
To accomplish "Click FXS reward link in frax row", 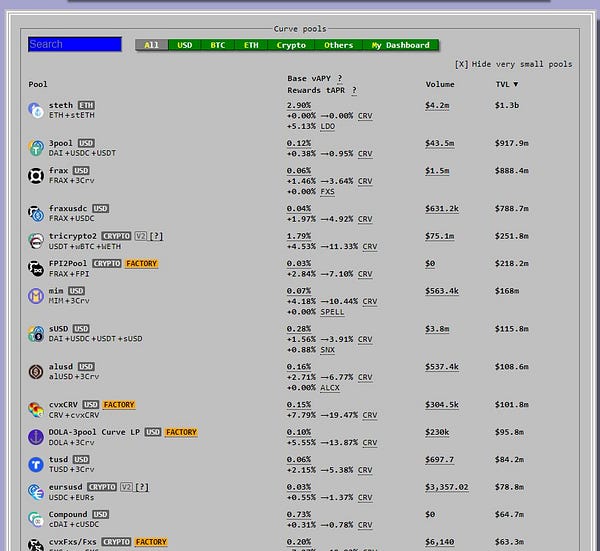I will click(328, 192).
